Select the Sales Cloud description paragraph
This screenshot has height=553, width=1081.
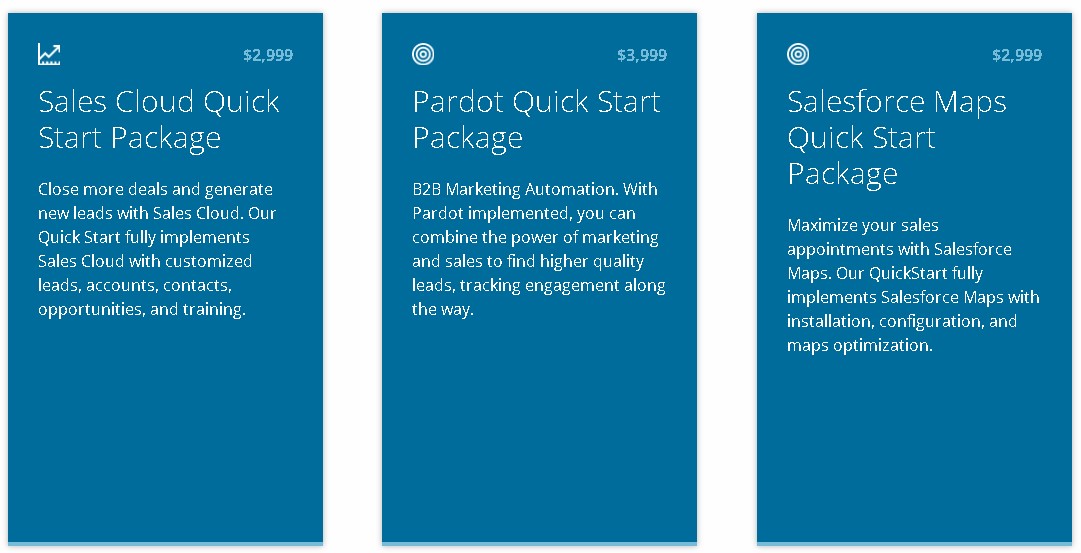[x=156, y=249]
